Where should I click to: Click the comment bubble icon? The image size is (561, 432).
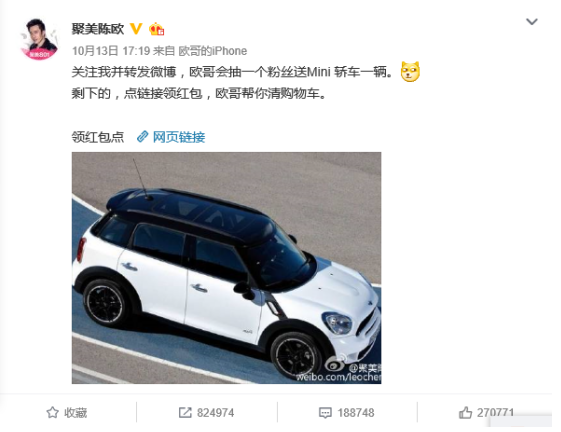325,413
